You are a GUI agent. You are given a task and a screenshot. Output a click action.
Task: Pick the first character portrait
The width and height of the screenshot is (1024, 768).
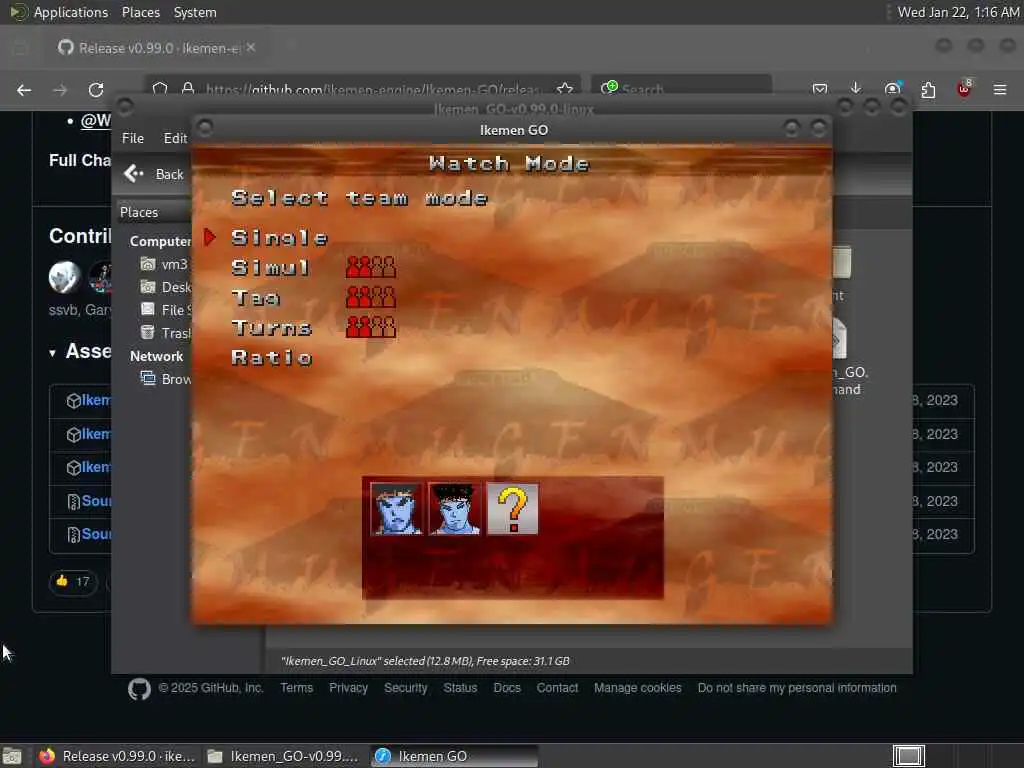point(396,509)
